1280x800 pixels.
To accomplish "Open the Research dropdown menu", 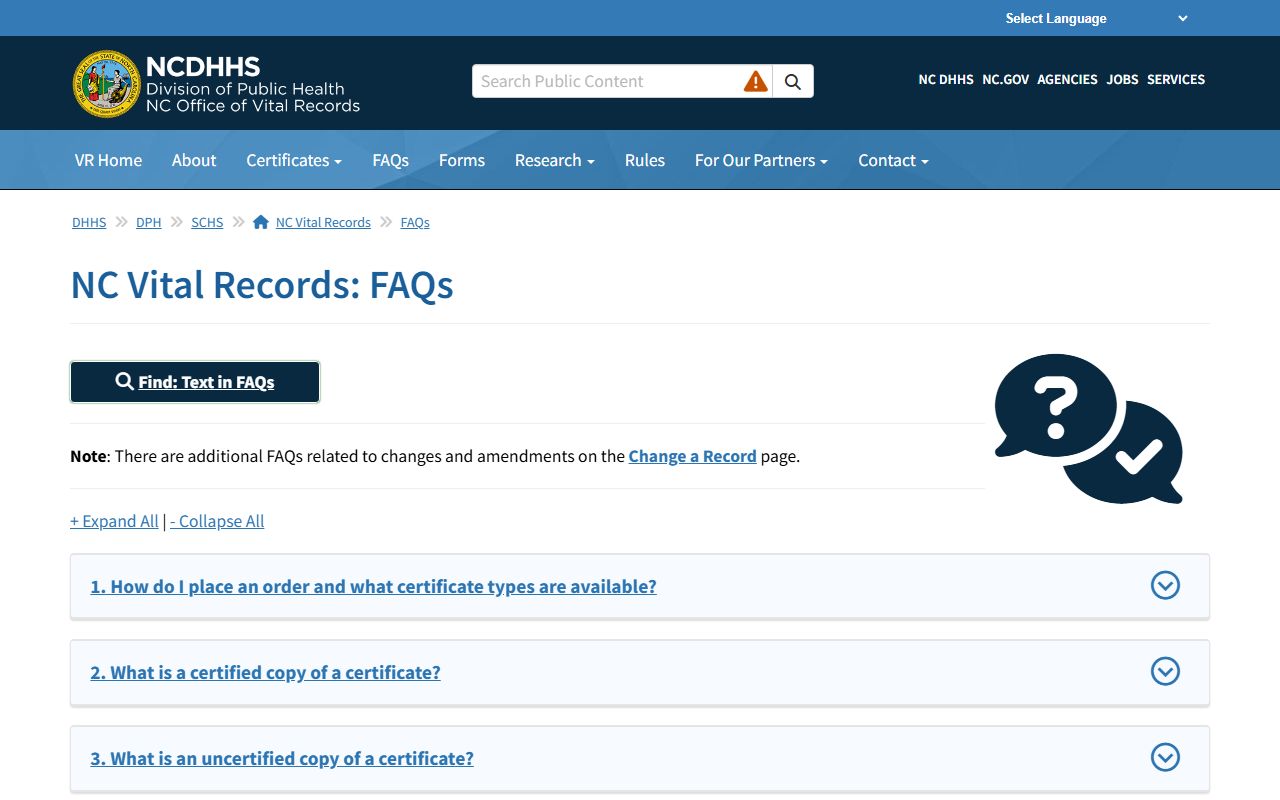I will (555, 160).
